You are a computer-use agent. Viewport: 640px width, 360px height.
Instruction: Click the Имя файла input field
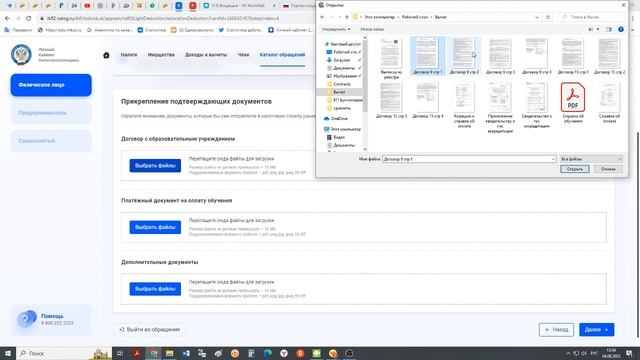(469, 159)
